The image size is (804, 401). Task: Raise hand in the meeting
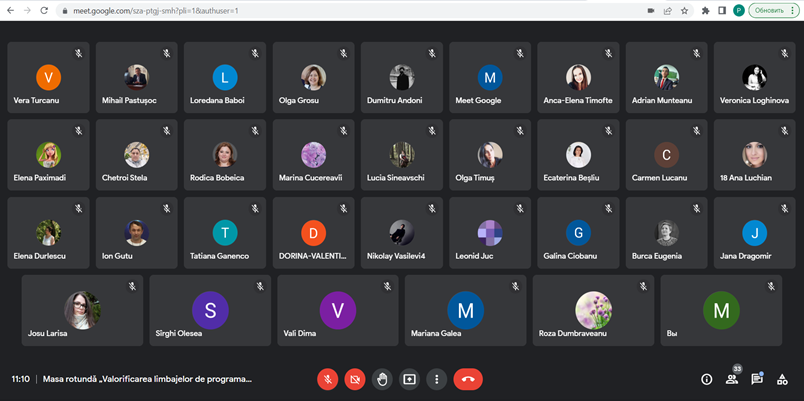[381, 379]
